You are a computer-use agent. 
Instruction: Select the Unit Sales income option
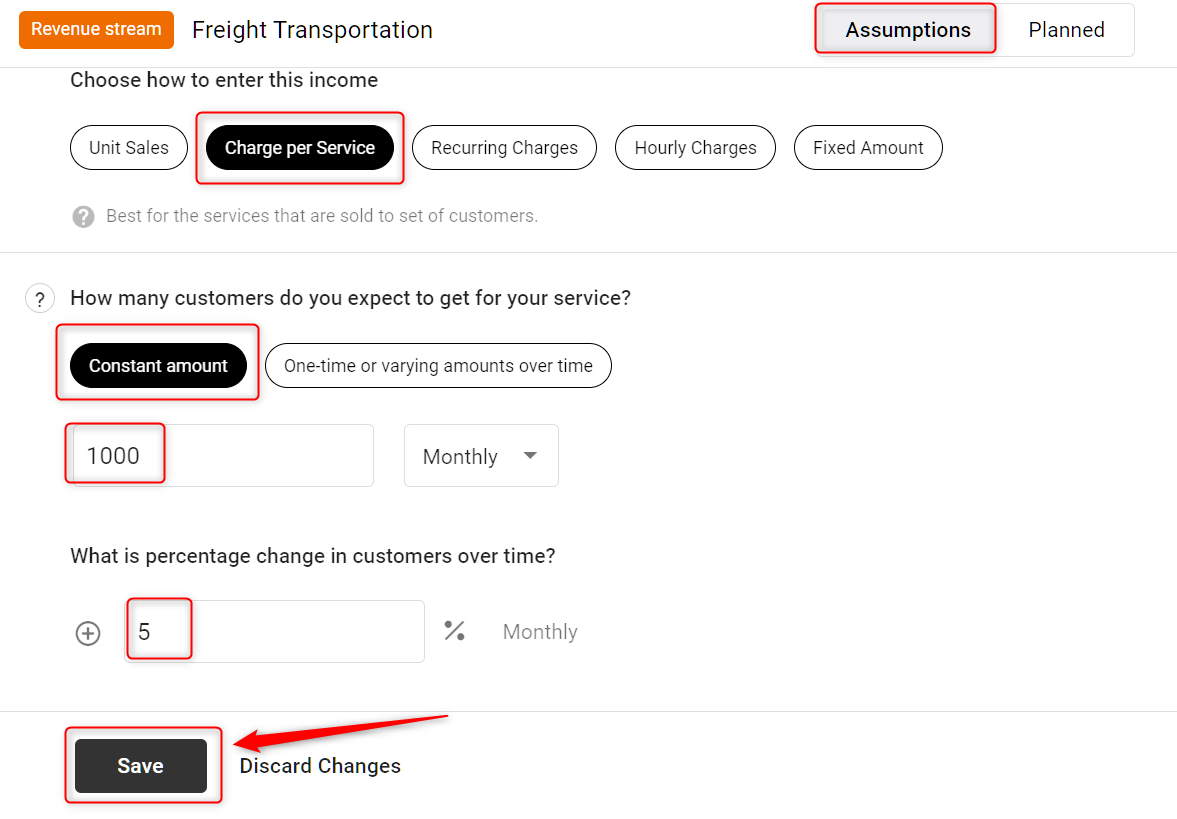click(129, 148)
